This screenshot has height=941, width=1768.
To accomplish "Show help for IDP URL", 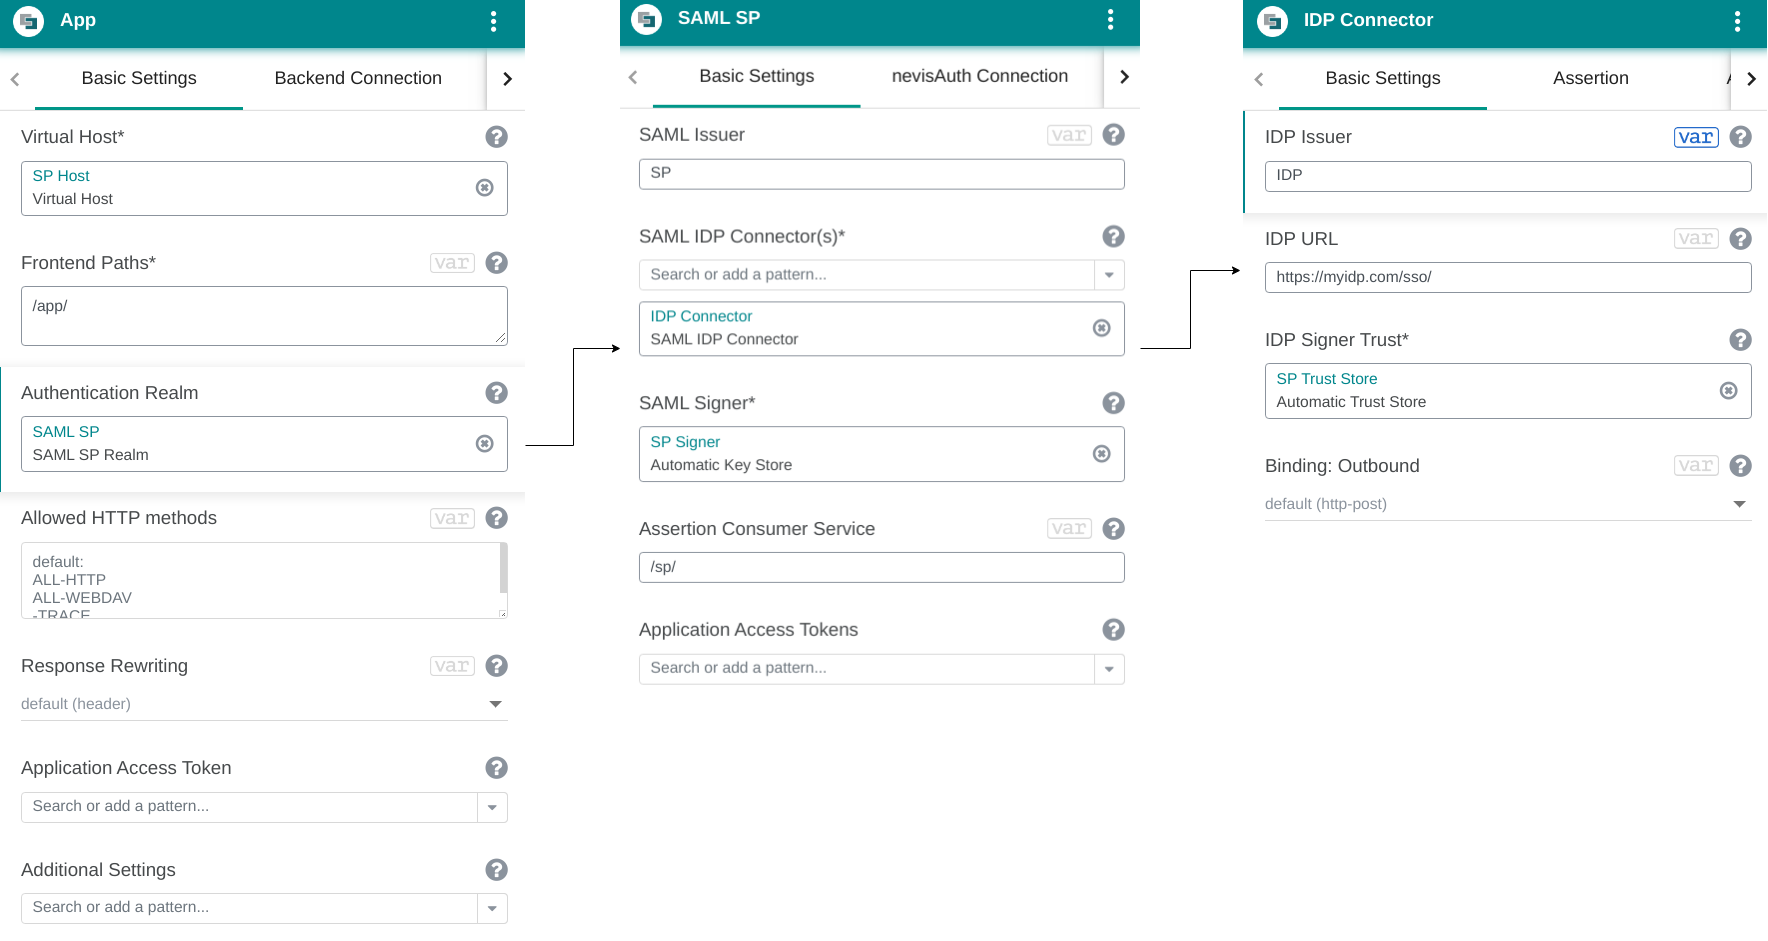I will (1740, 239).
